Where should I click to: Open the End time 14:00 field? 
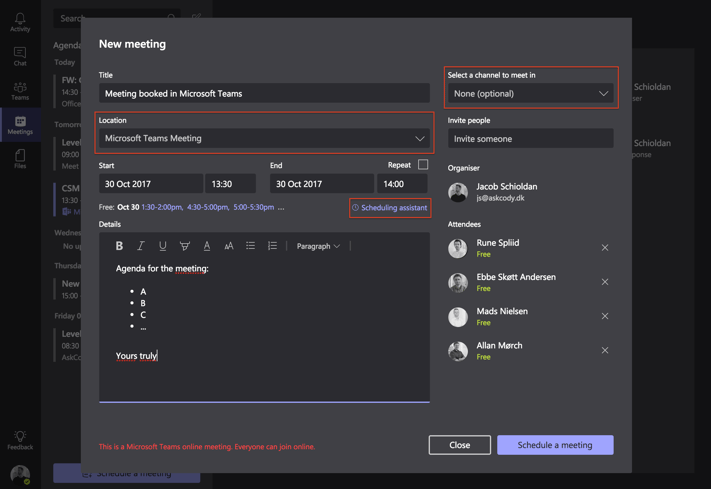(x=402, y=184)
